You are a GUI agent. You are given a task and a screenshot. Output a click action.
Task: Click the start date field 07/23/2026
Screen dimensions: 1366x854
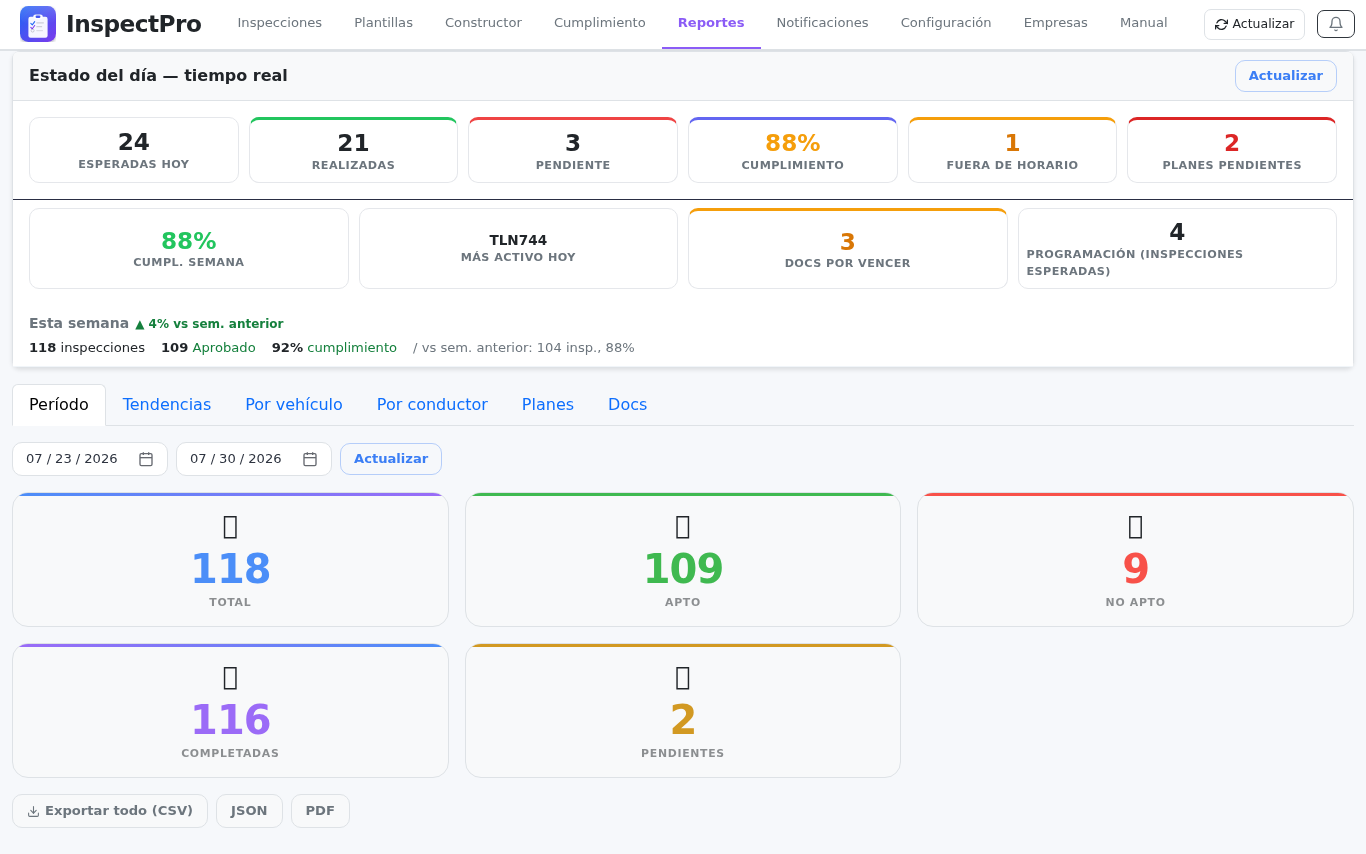pos(90,459)
